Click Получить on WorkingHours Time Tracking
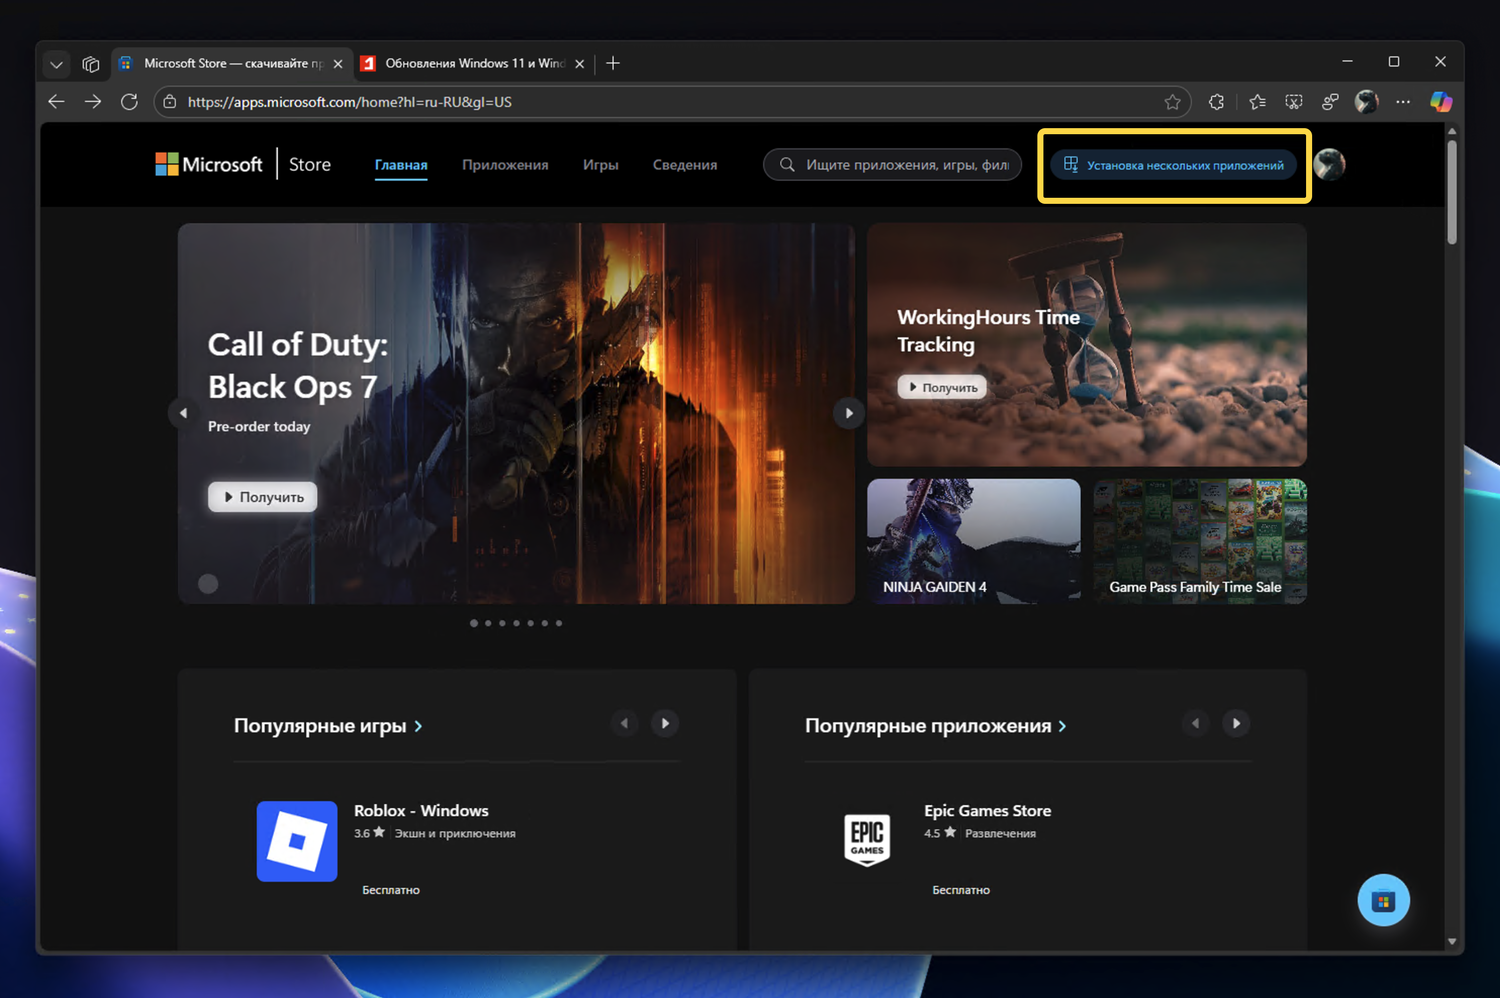Screen dimensions: 1500x998 pyautogui.click(x=942, y=387)
